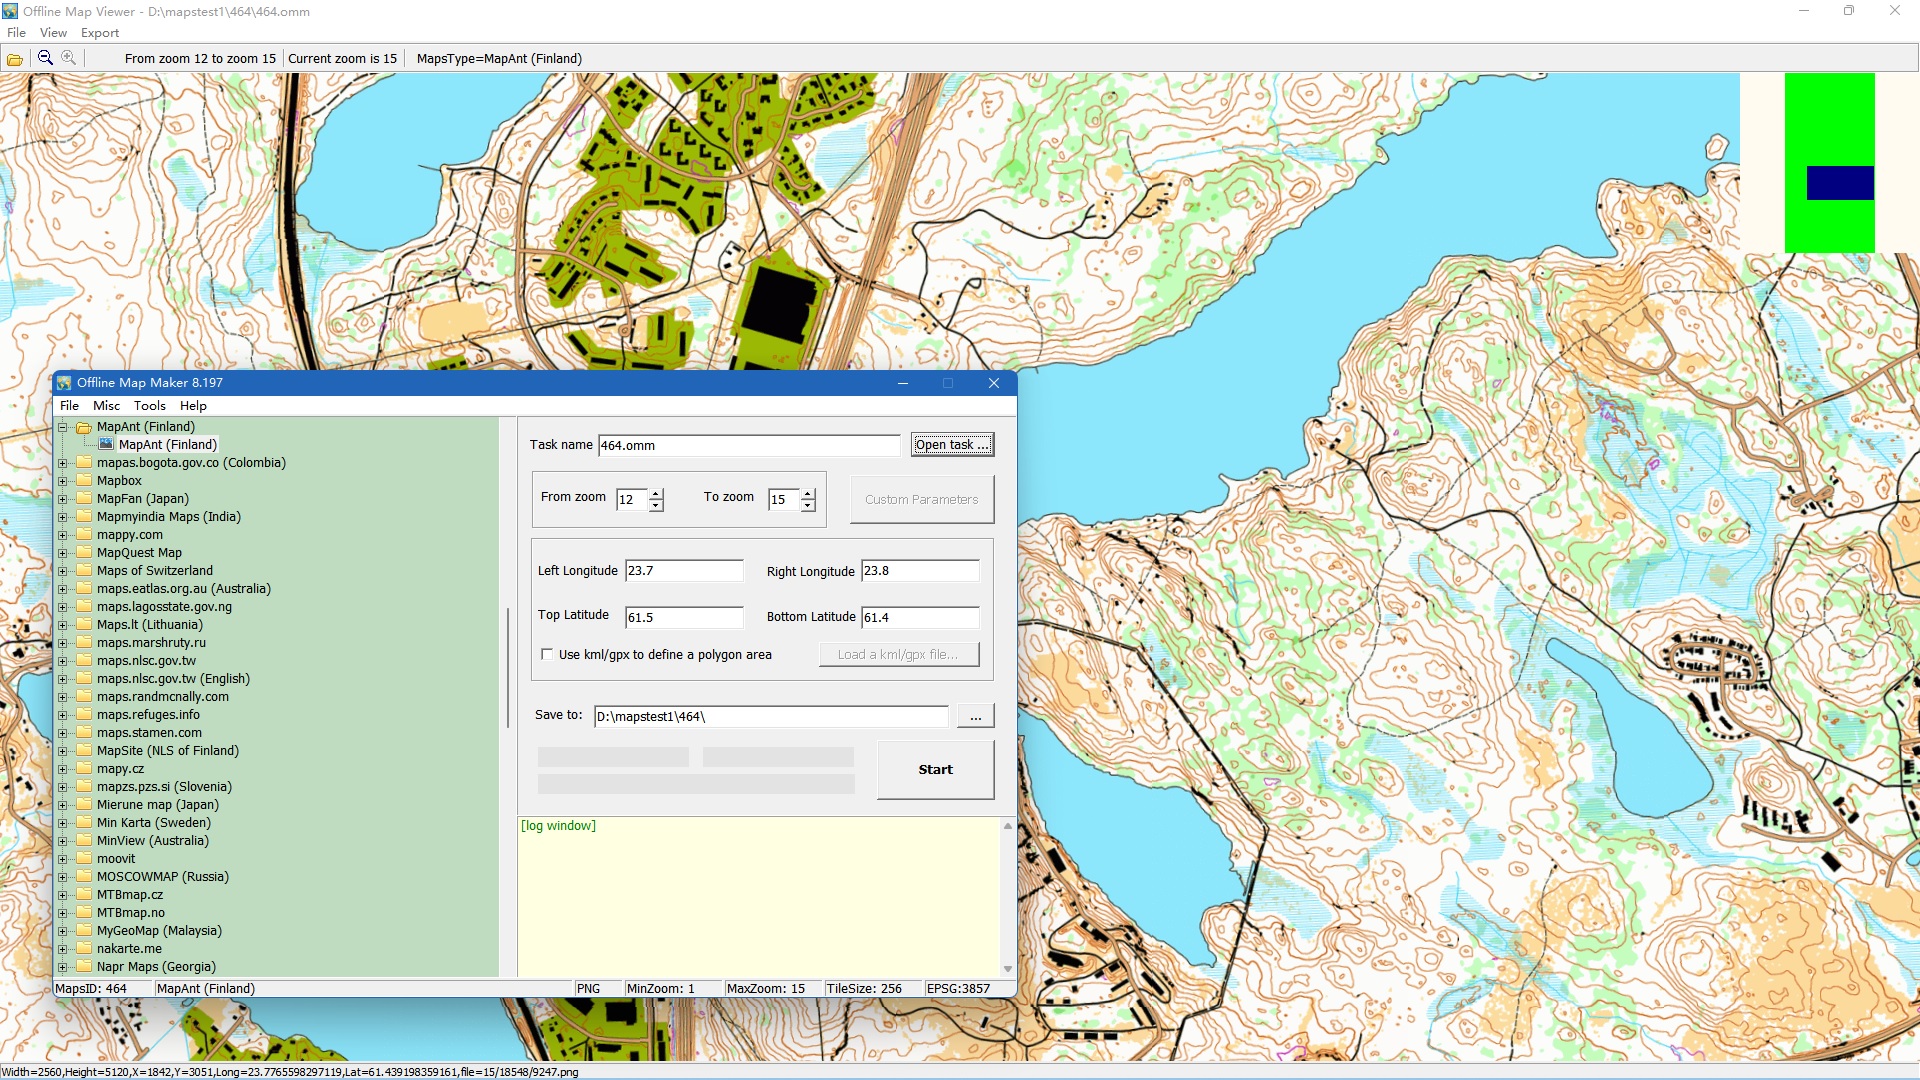Increase the From zoom value
The image size is (1920, 1080).
[656, 493]
